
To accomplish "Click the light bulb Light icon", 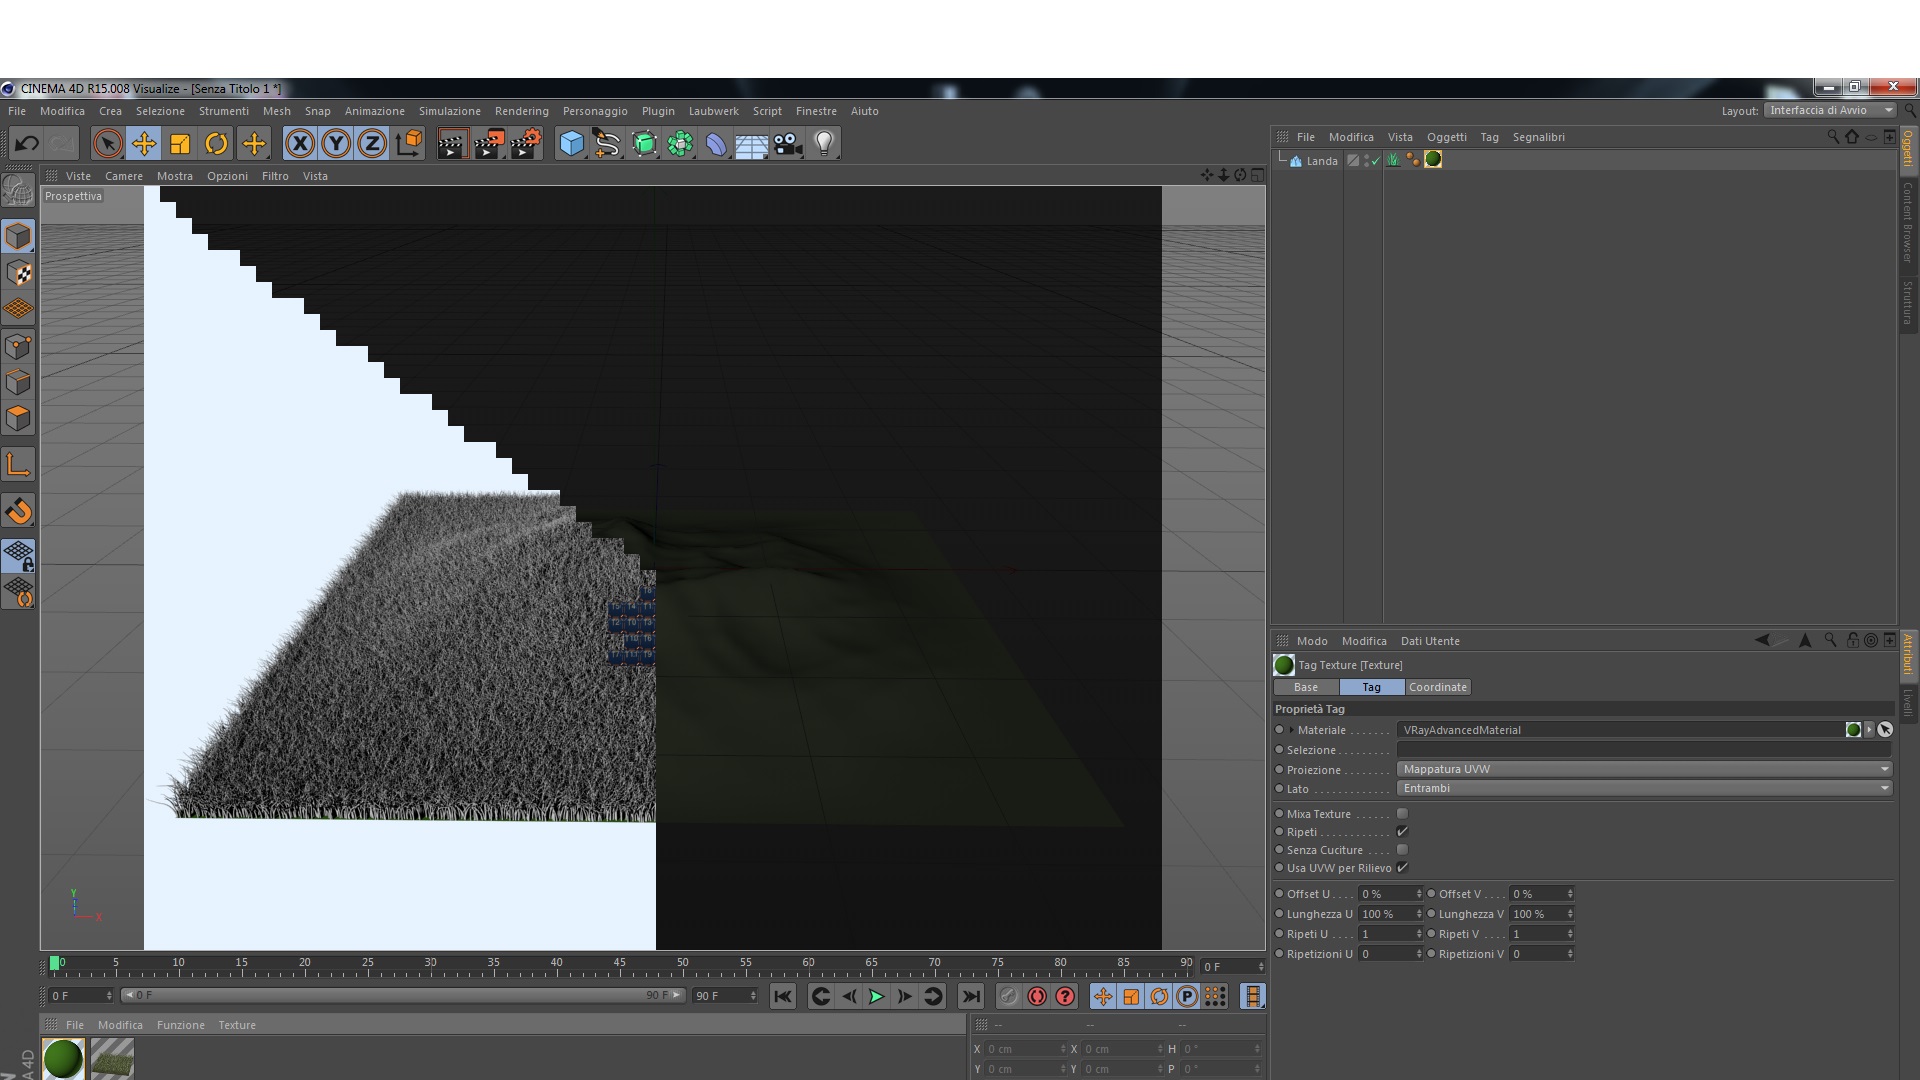I will [x=824, y=144].
